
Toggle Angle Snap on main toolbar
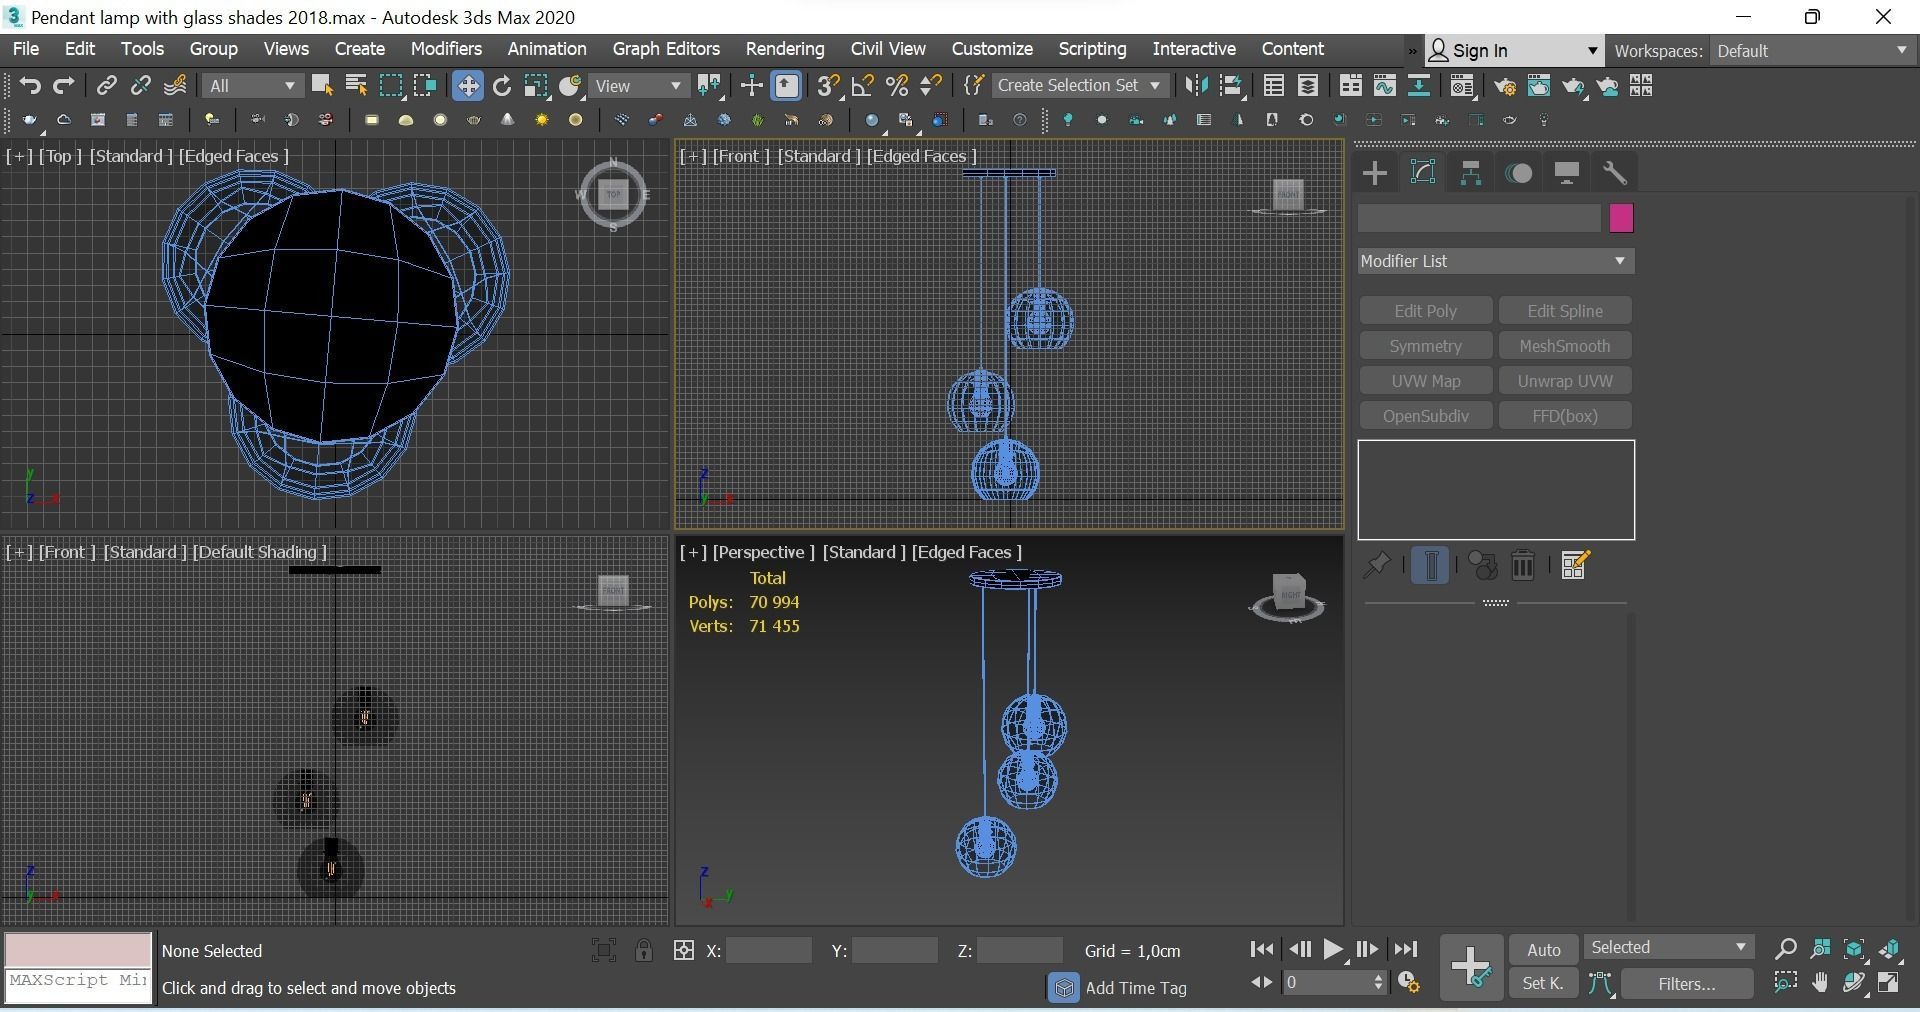click(x=862, y=86)
